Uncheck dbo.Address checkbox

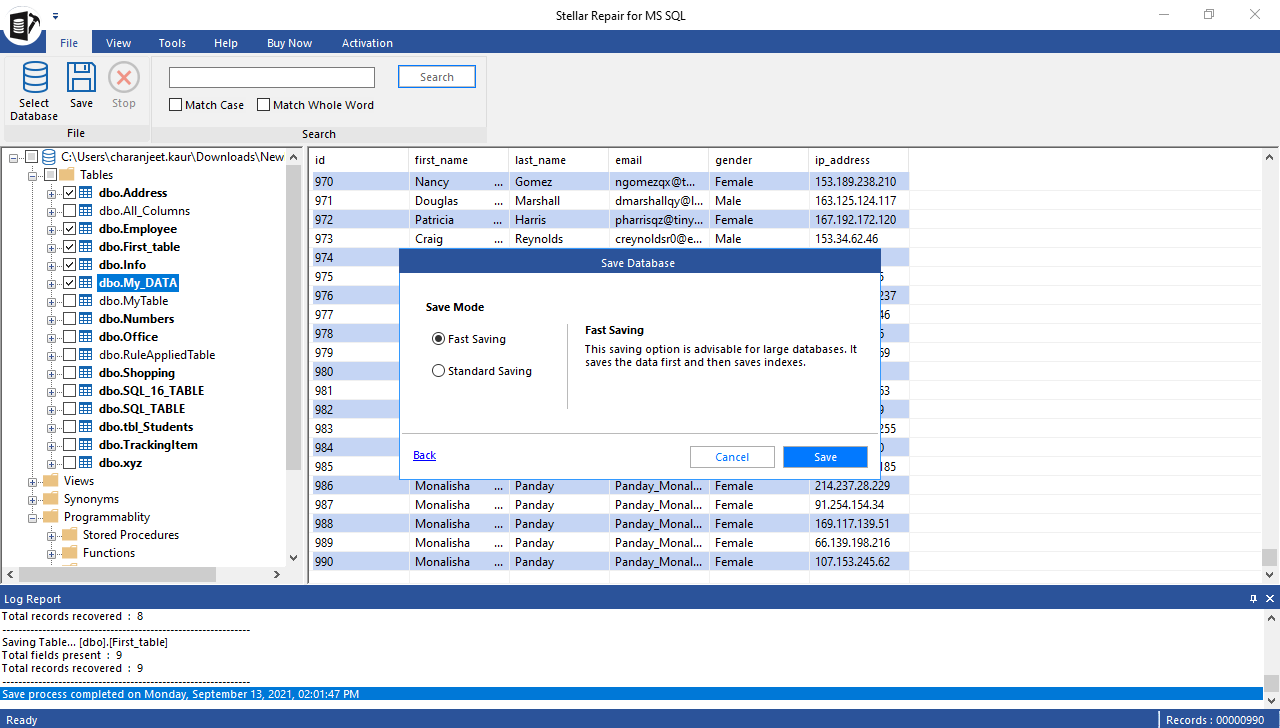(x=69, y=193)
